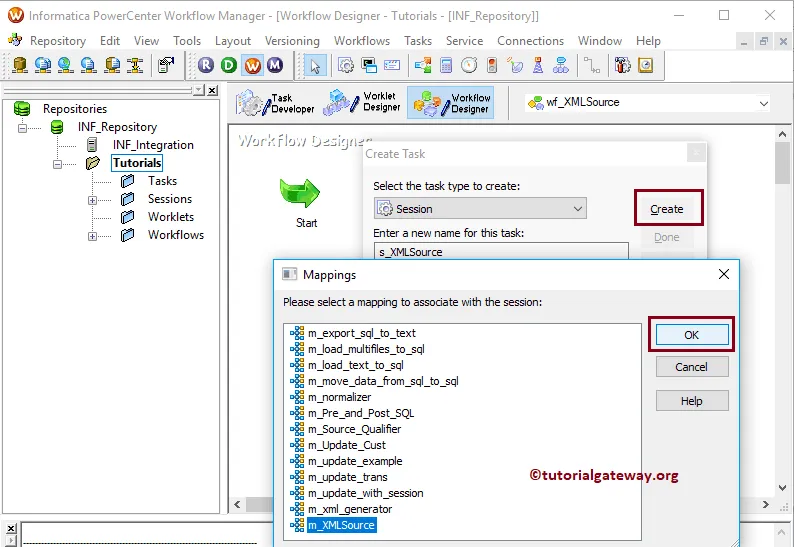Viewport: 794px width, 547px height.
Task: Click the Workflow Manager 'W' icon
Action: click(x=253, y=65)
